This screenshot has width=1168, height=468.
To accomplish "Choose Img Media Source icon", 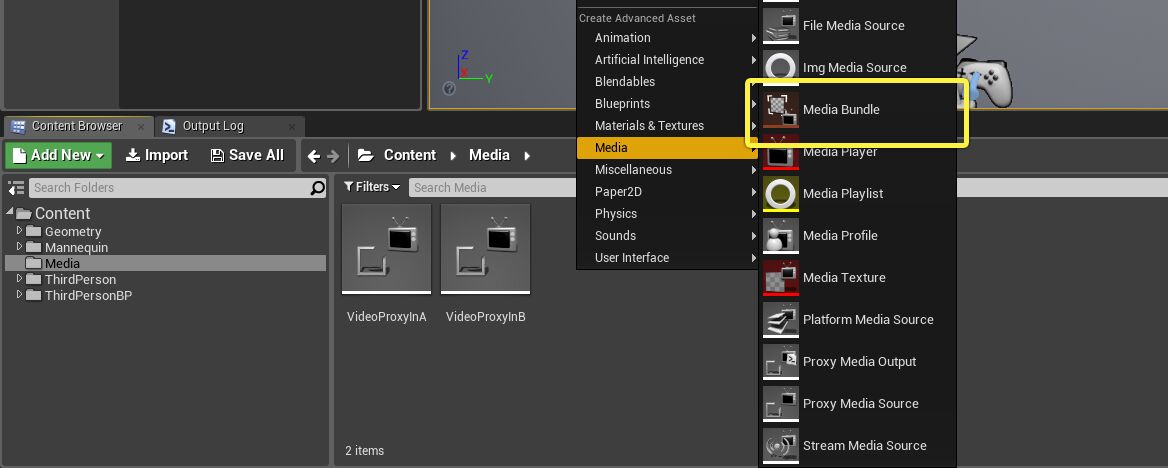I will 781,67.
